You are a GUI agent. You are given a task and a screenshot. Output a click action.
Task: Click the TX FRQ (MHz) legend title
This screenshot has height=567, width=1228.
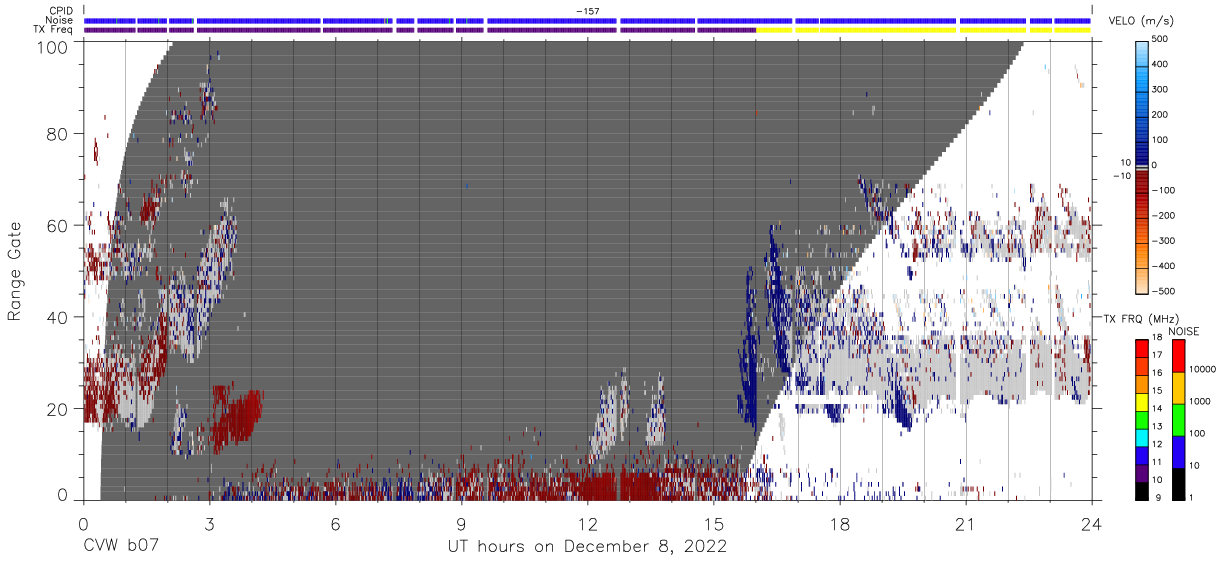[x=1139, y=318]
